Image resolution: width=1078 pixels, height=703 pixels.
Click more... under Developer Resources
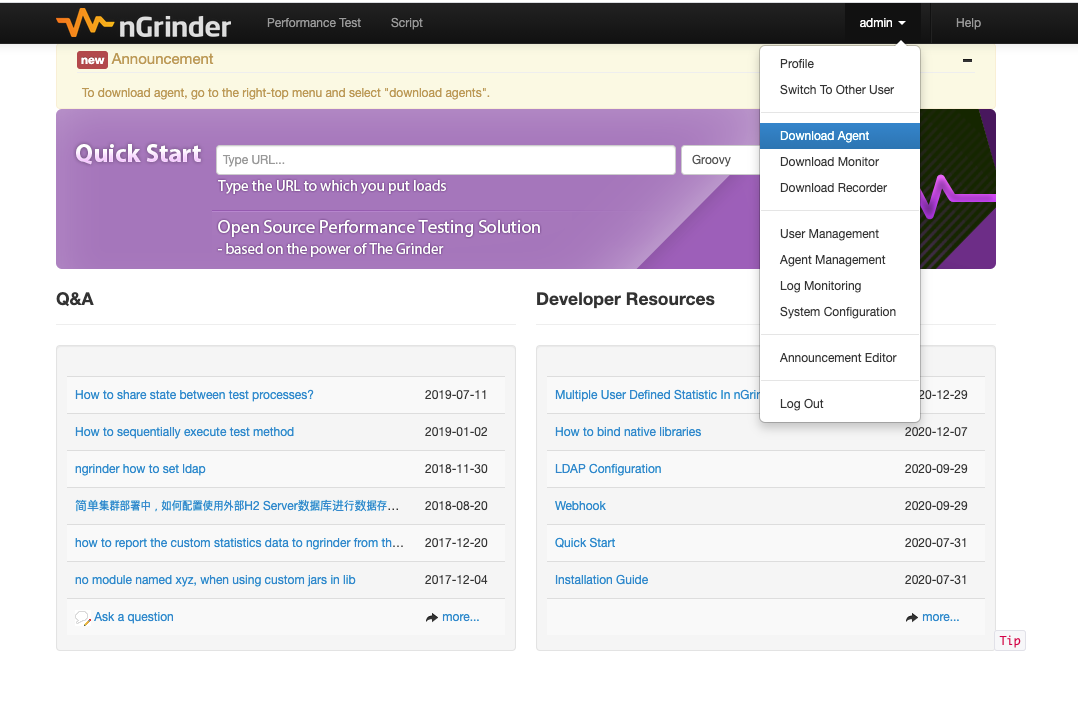(x=940, y=617)
